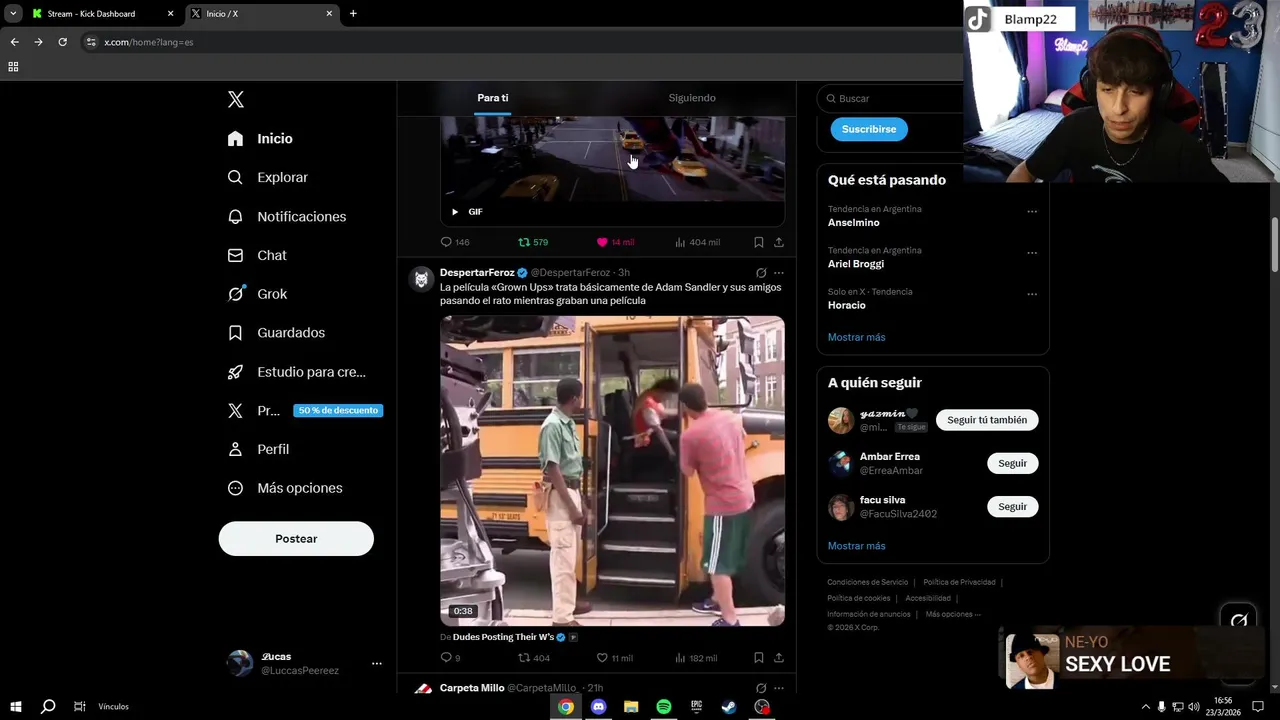Follow Ambar Errea

(1012, 463)
